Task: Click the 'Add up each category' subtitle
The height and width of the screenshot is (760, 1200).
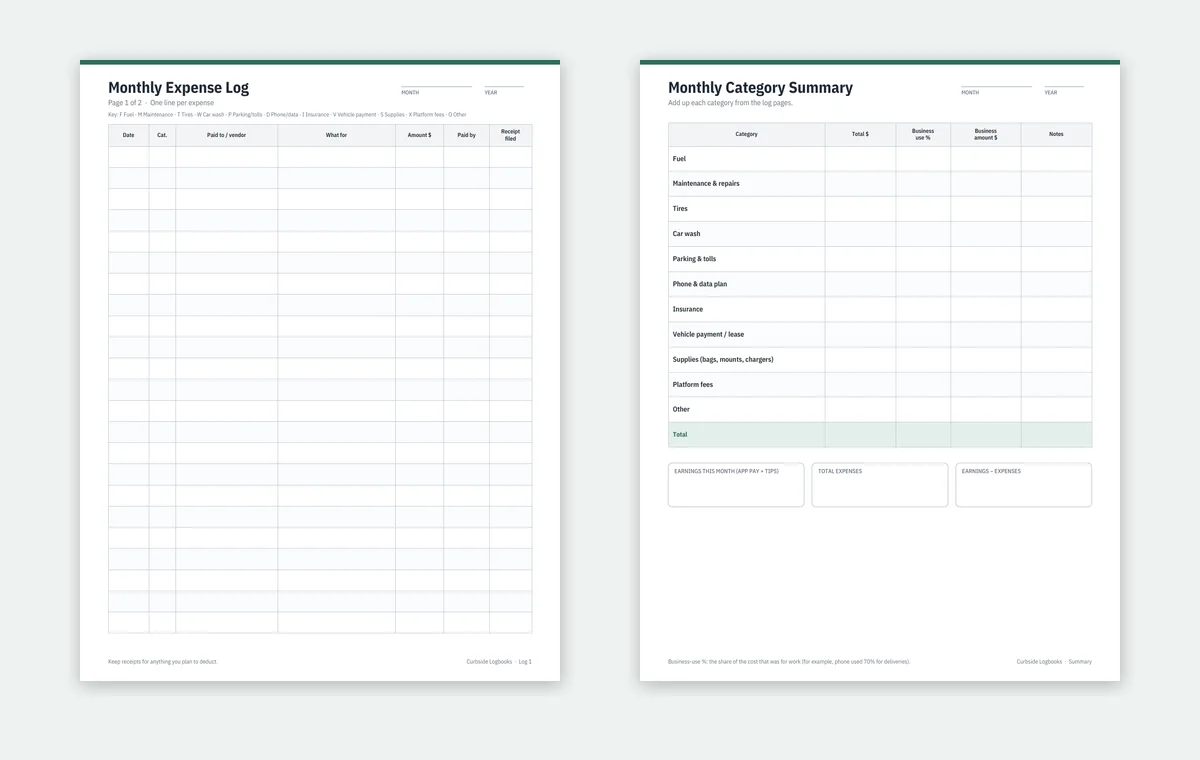Action: pos(730,103)
